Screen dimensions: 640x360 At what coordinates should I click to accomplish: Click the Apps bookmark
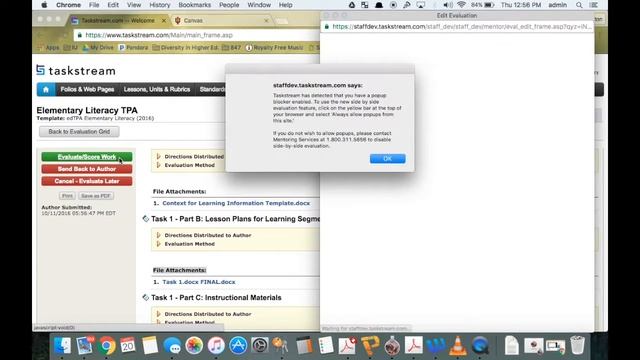coord(49,48)
